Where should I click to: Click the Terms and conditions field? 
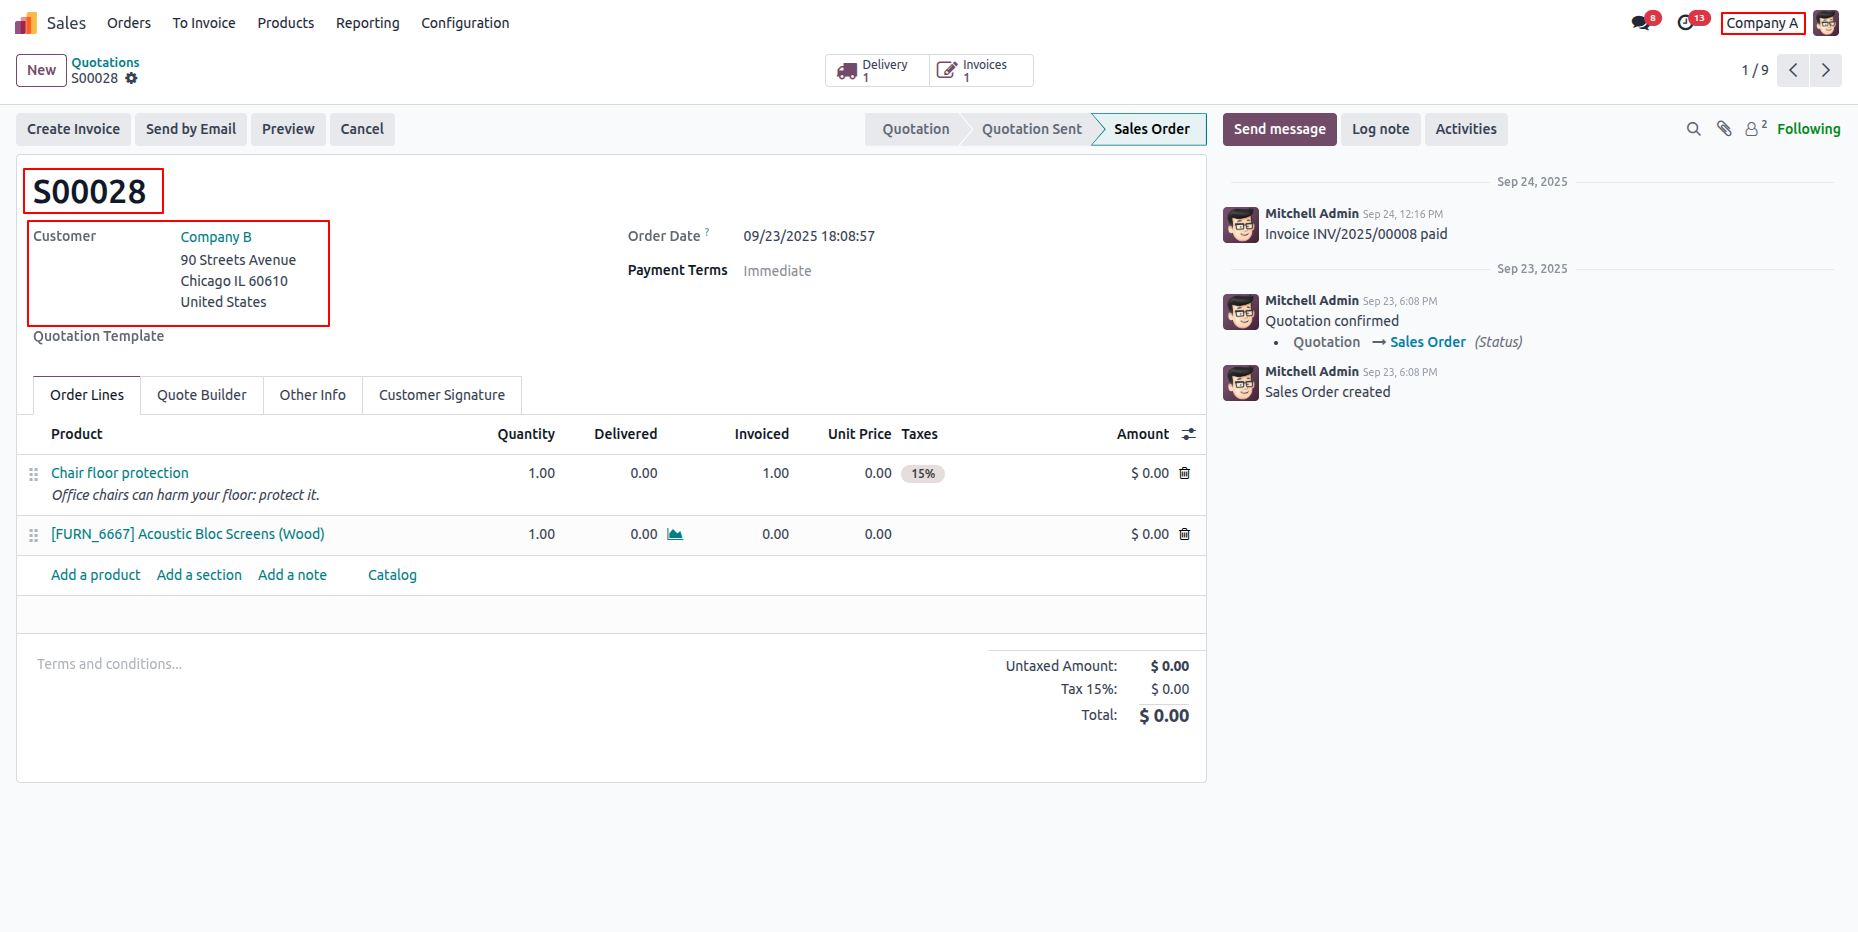110,663
